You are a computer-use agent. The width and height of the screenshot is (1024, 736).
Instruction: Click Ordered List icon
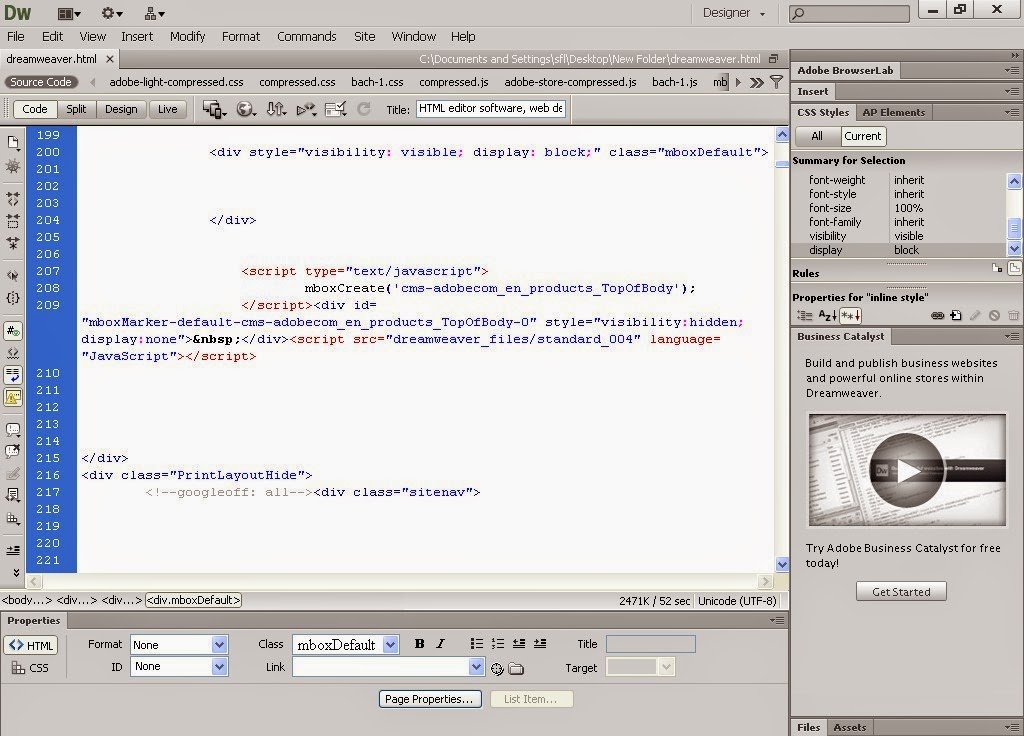click(x=498, y=644)
